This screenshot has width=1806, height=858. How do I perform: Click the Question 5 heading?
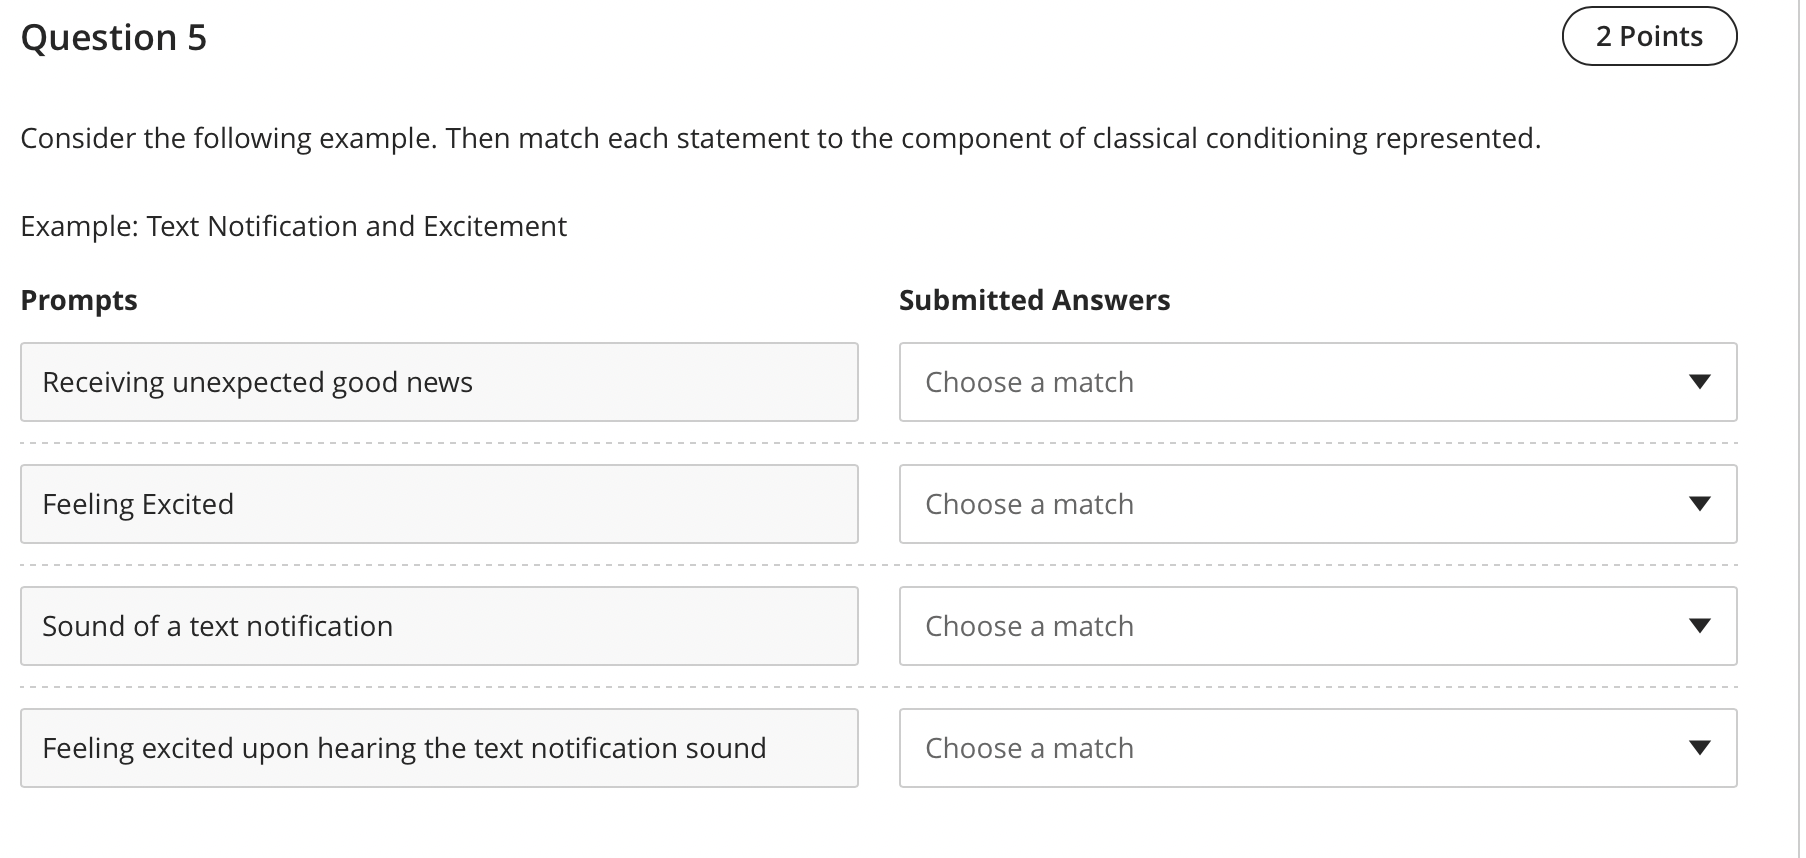tap(113, 38)
